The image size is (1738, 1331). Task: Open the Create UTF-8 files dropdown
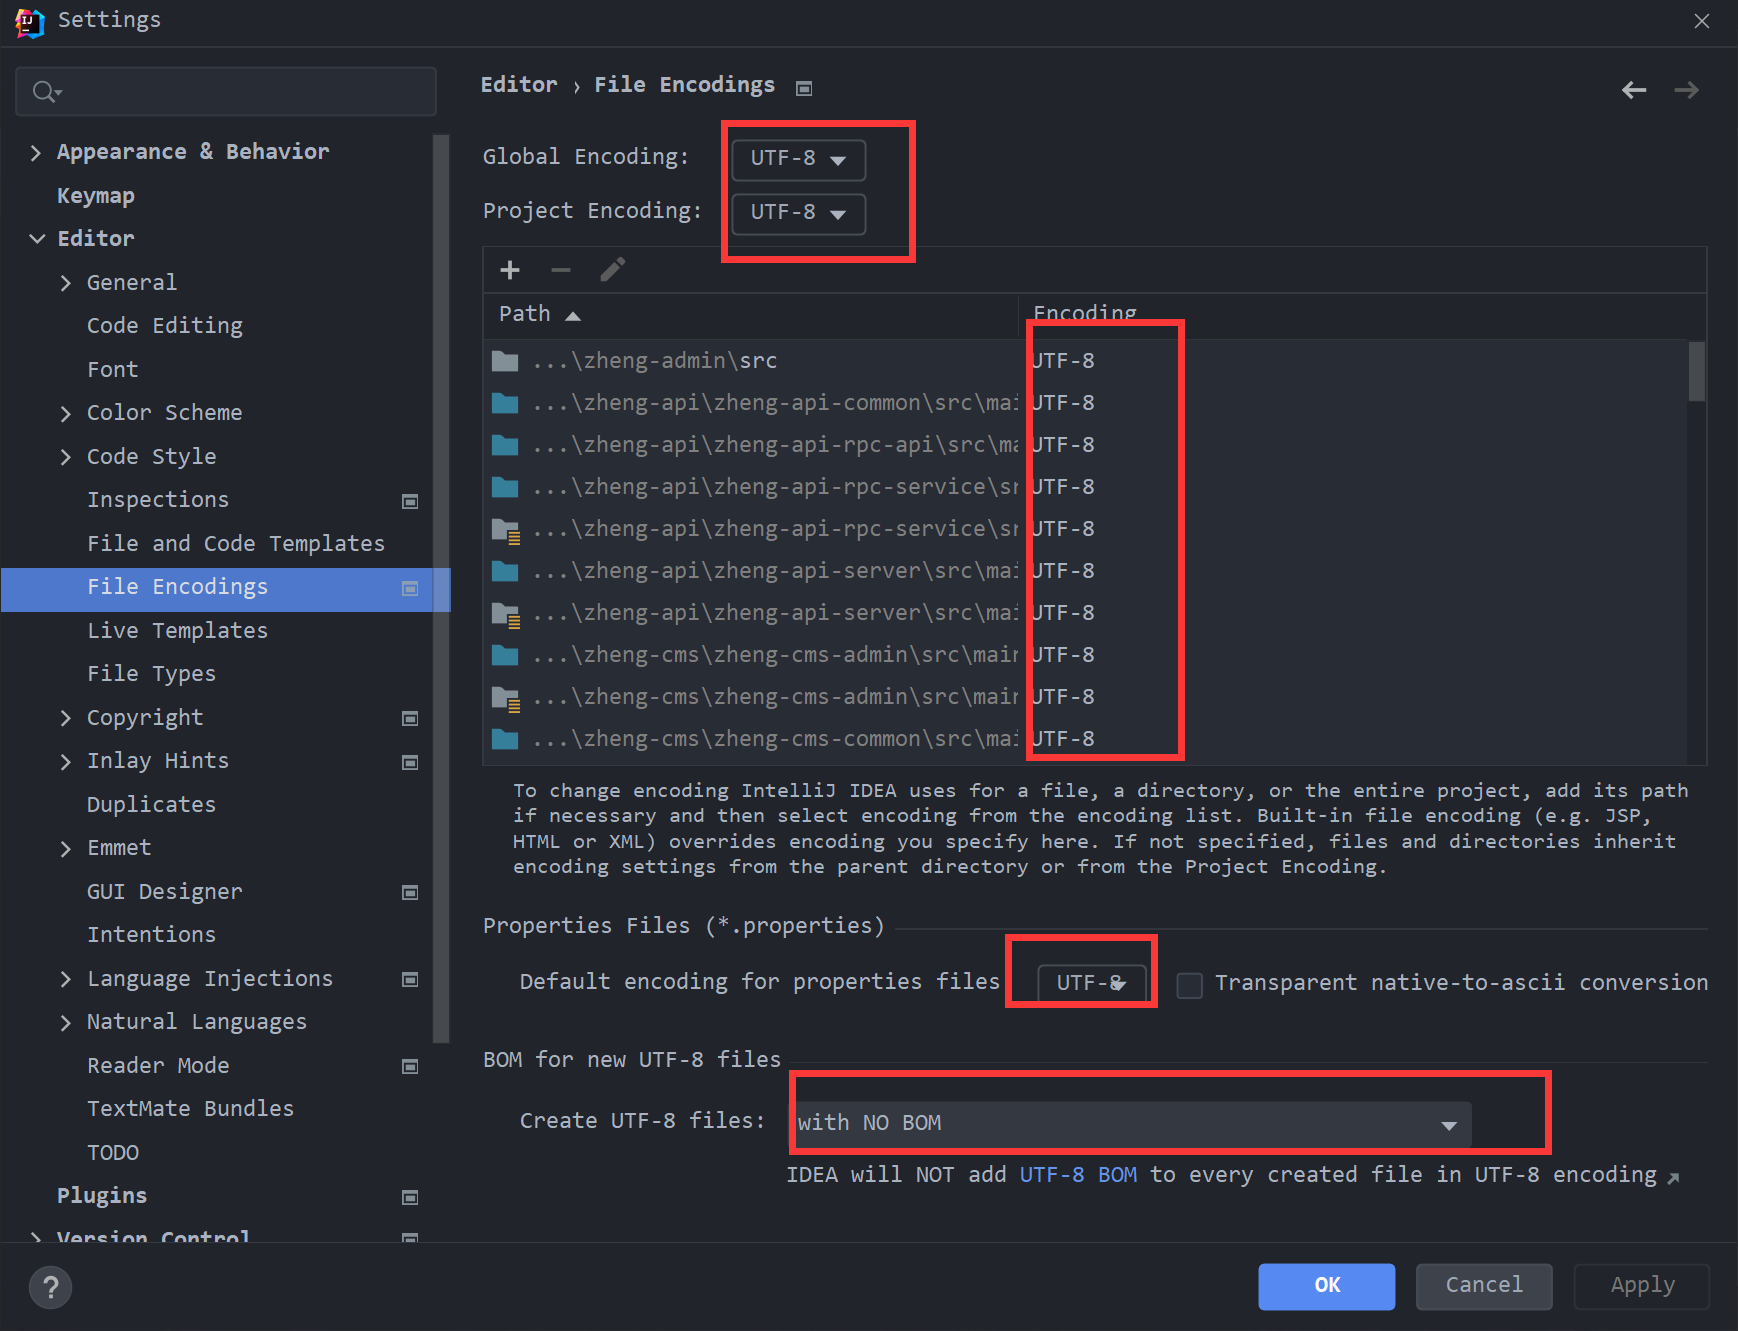[x=1132, y=1124]
